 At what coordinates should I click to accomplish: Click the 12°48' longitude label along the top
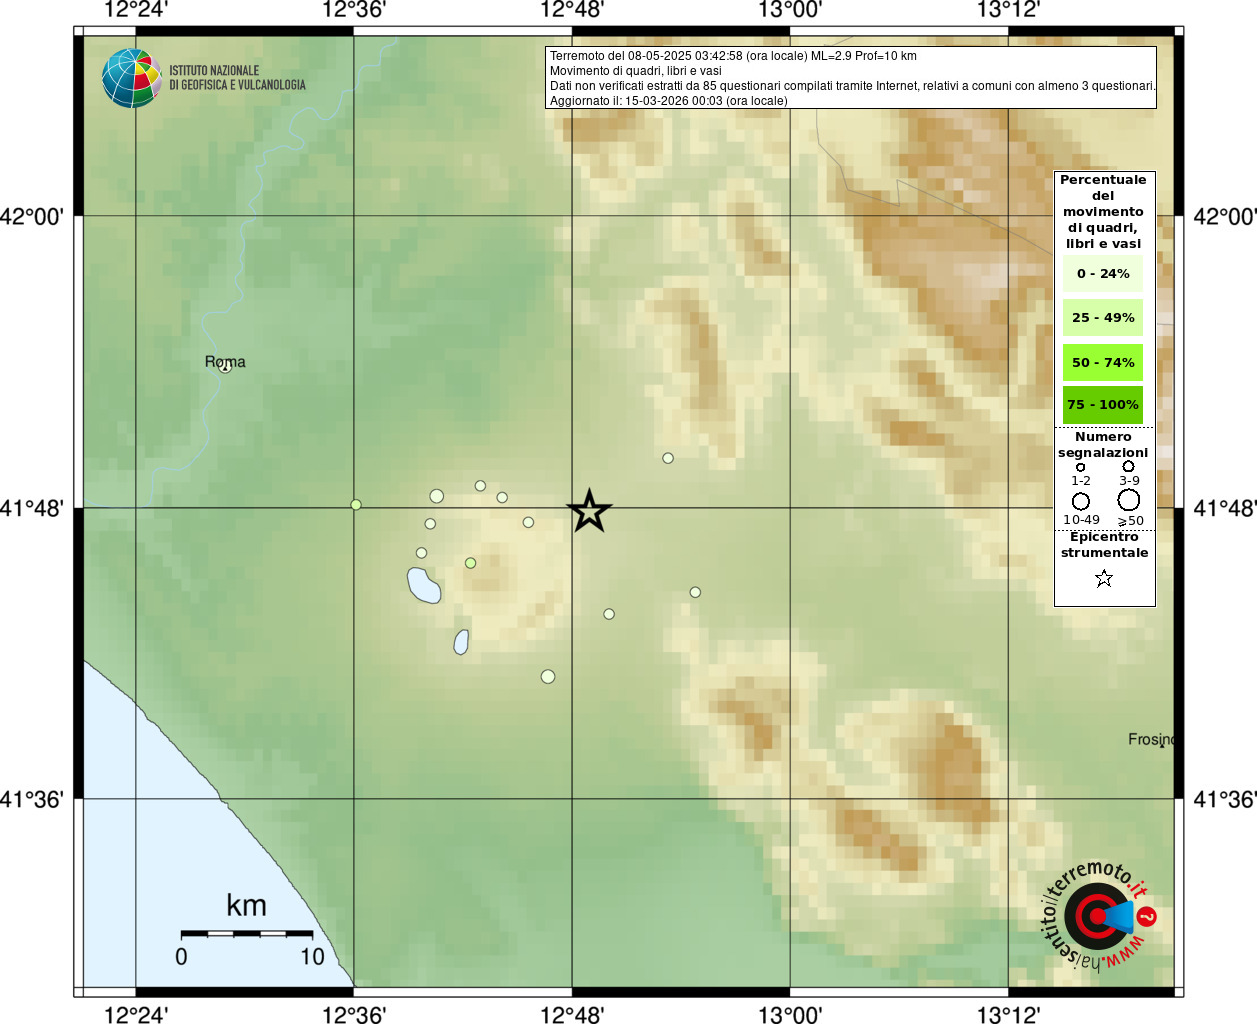pyautogui.click(x=572, y=10)
